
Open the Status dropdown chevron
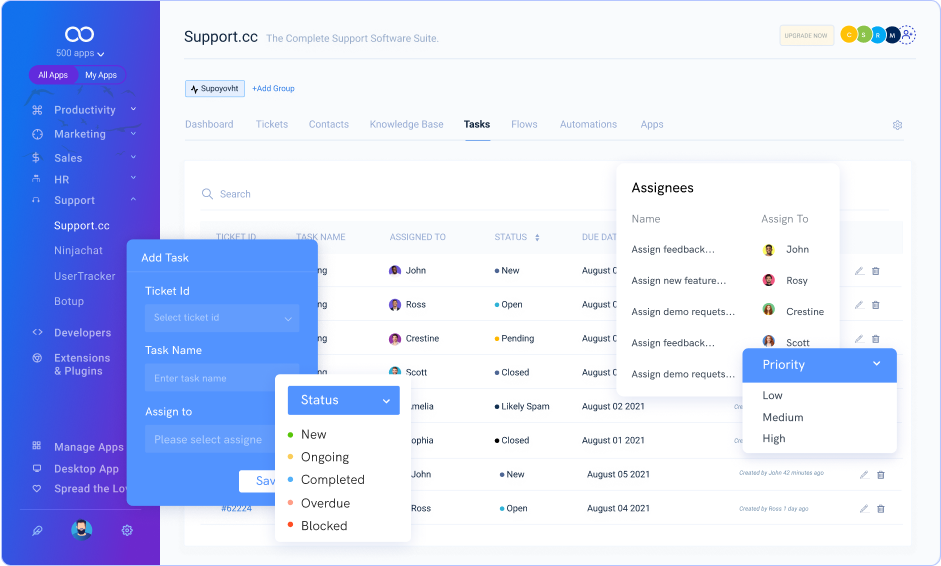click(386, 400)
